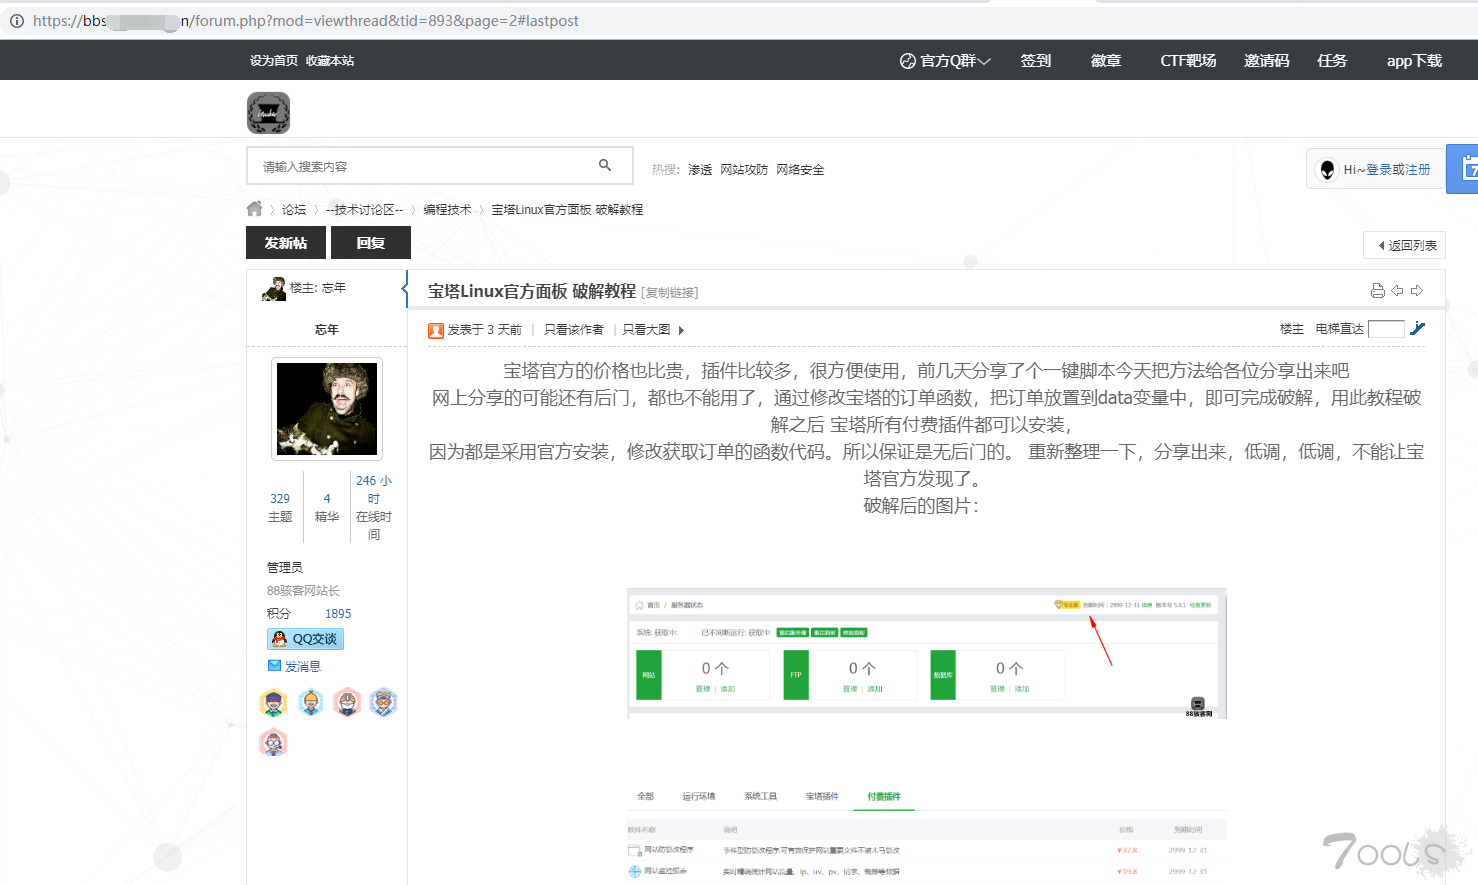Click the 楼主 jump link at right
Viewport: 1478px width, 885px height.
[1292, 329]
